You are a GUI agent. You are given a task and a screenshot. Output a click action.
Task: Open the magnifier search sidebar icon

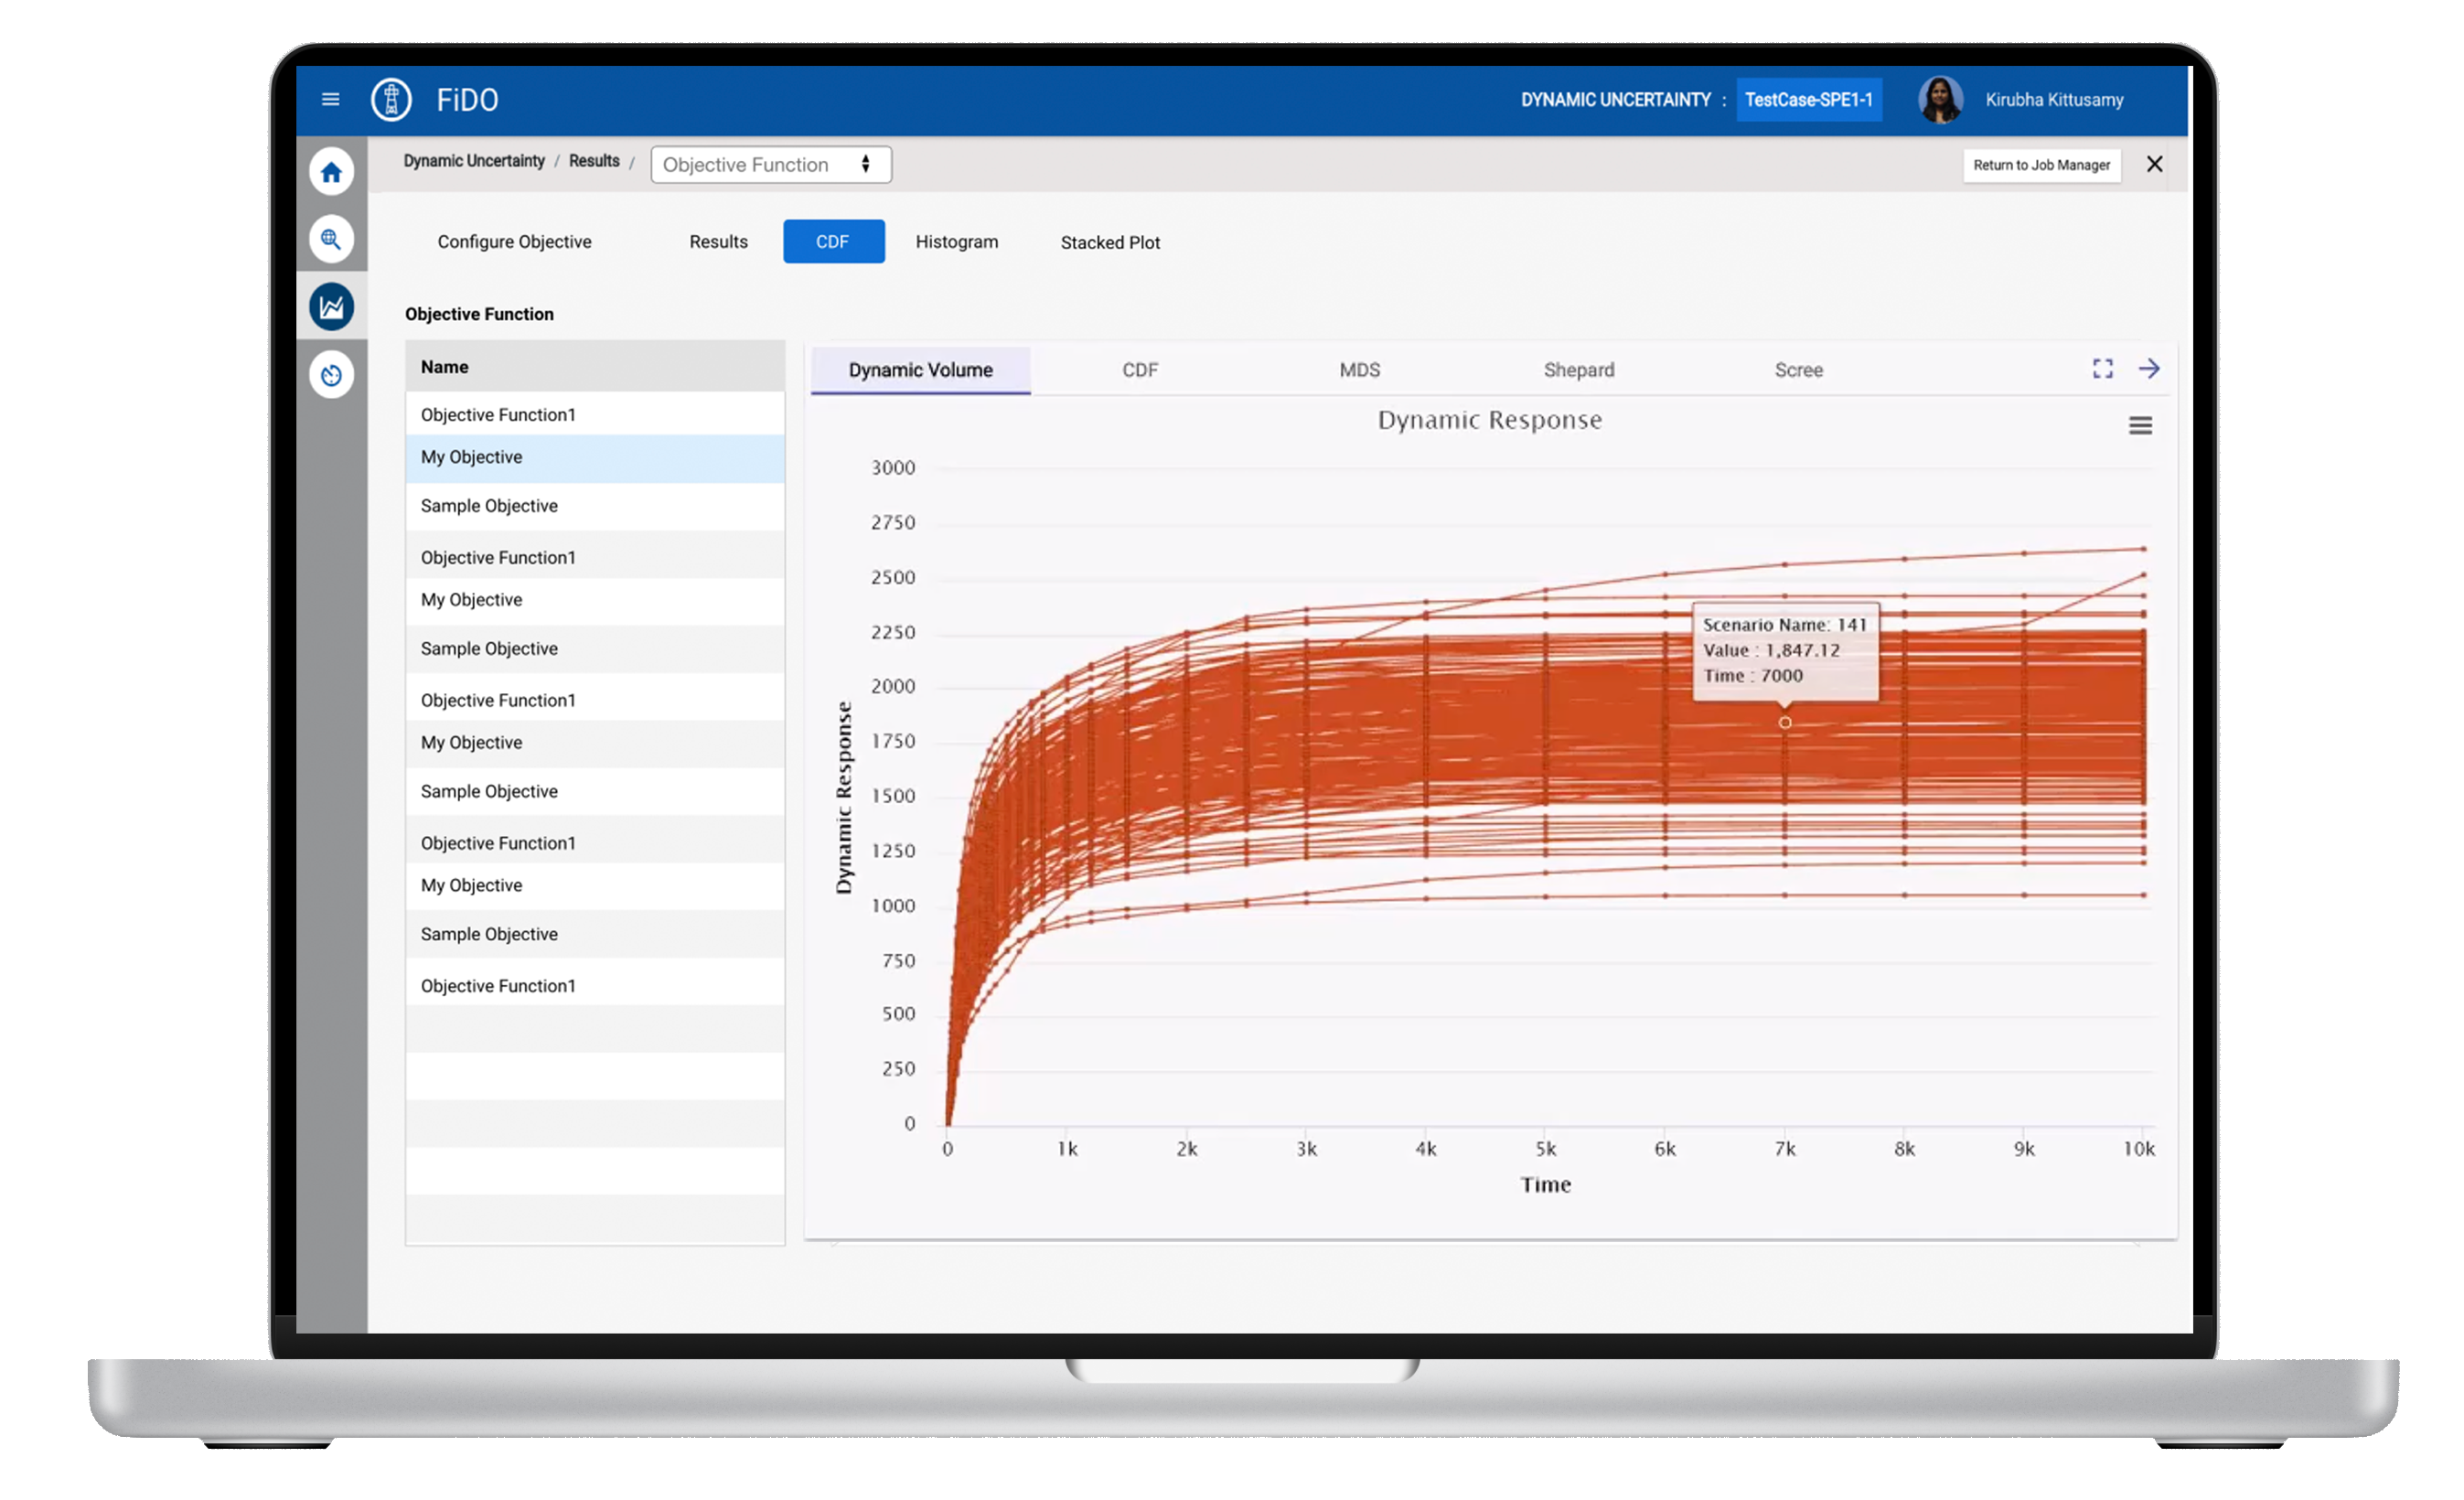pyautogui.click(x=331, y=239)
